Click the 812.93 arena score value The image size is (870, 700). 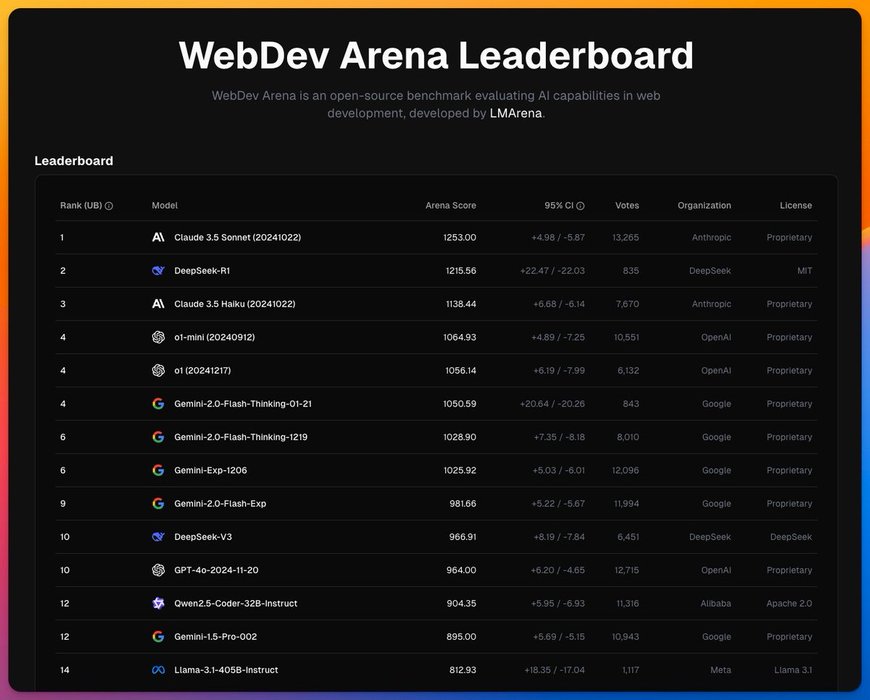[x=463, y=670]
